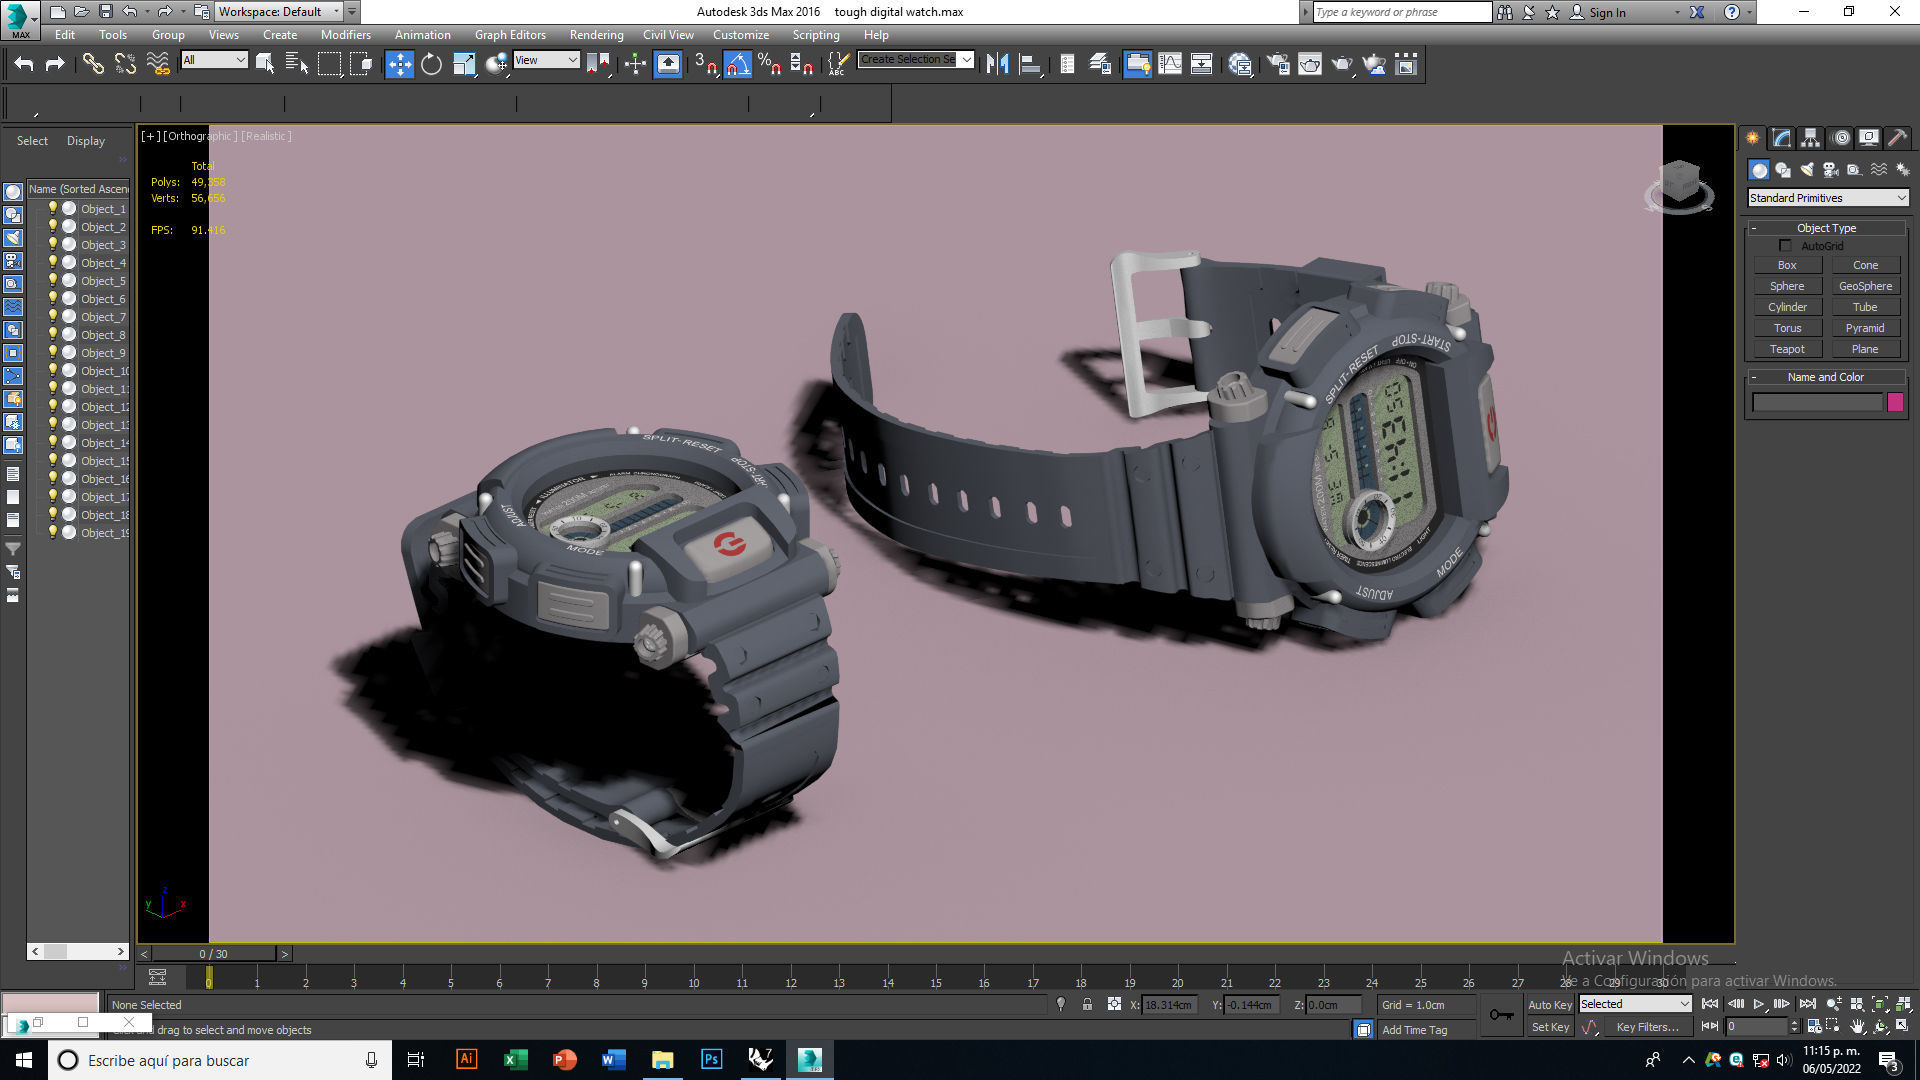Click Edit Named Selection Sets icon
This screenshot has width=1920, height=1080.
(838, 65)
